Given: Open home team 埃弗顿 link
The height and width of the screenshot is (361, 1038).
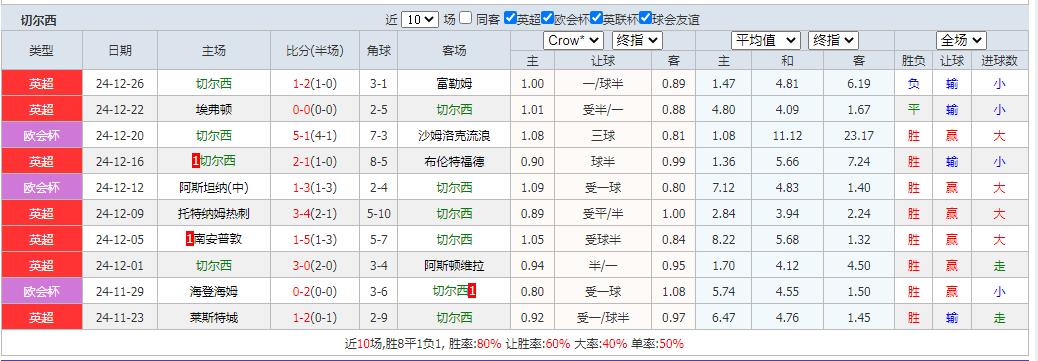Looking at the screenshot, I should (x=214, y=110).
